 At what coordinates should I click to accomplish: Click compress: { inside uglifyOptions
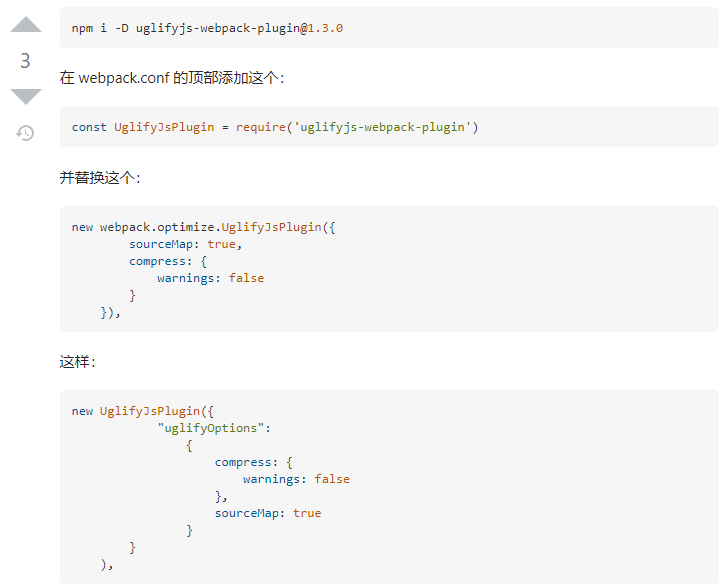tap(253, 462)
